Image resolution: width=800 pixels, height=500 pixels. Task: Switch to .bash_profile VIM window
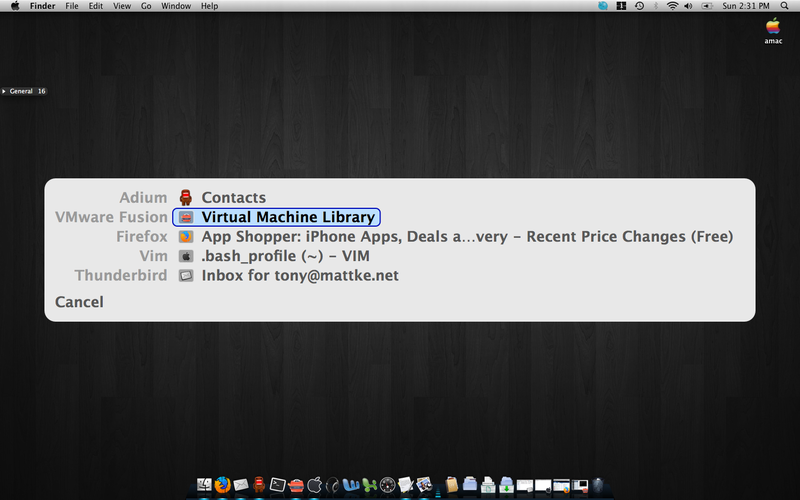[285, 256]
